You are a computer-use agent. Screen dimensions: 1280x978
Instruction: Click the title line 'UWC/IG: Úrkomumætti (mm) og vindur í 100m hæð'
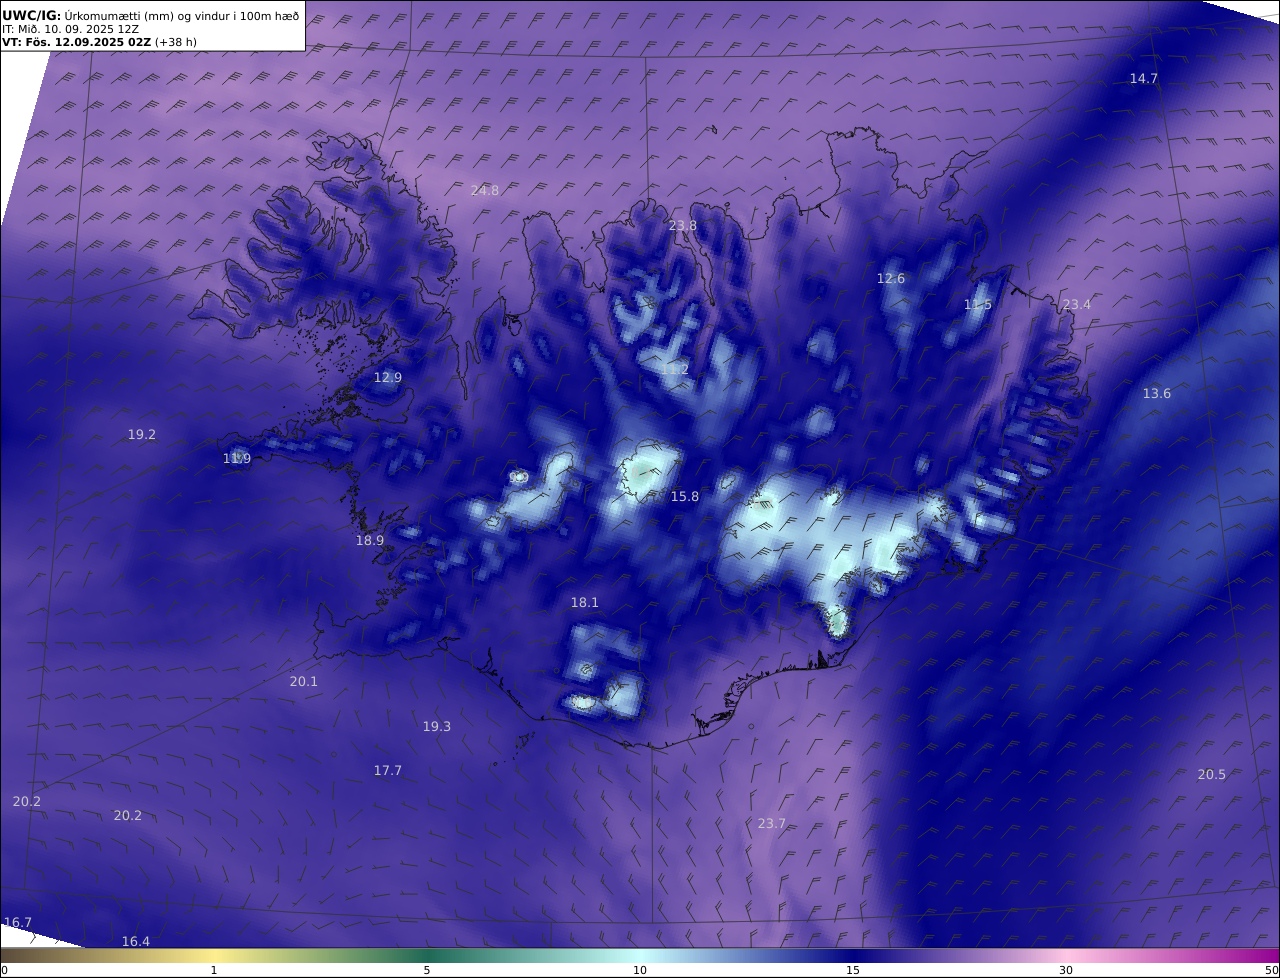150,15
